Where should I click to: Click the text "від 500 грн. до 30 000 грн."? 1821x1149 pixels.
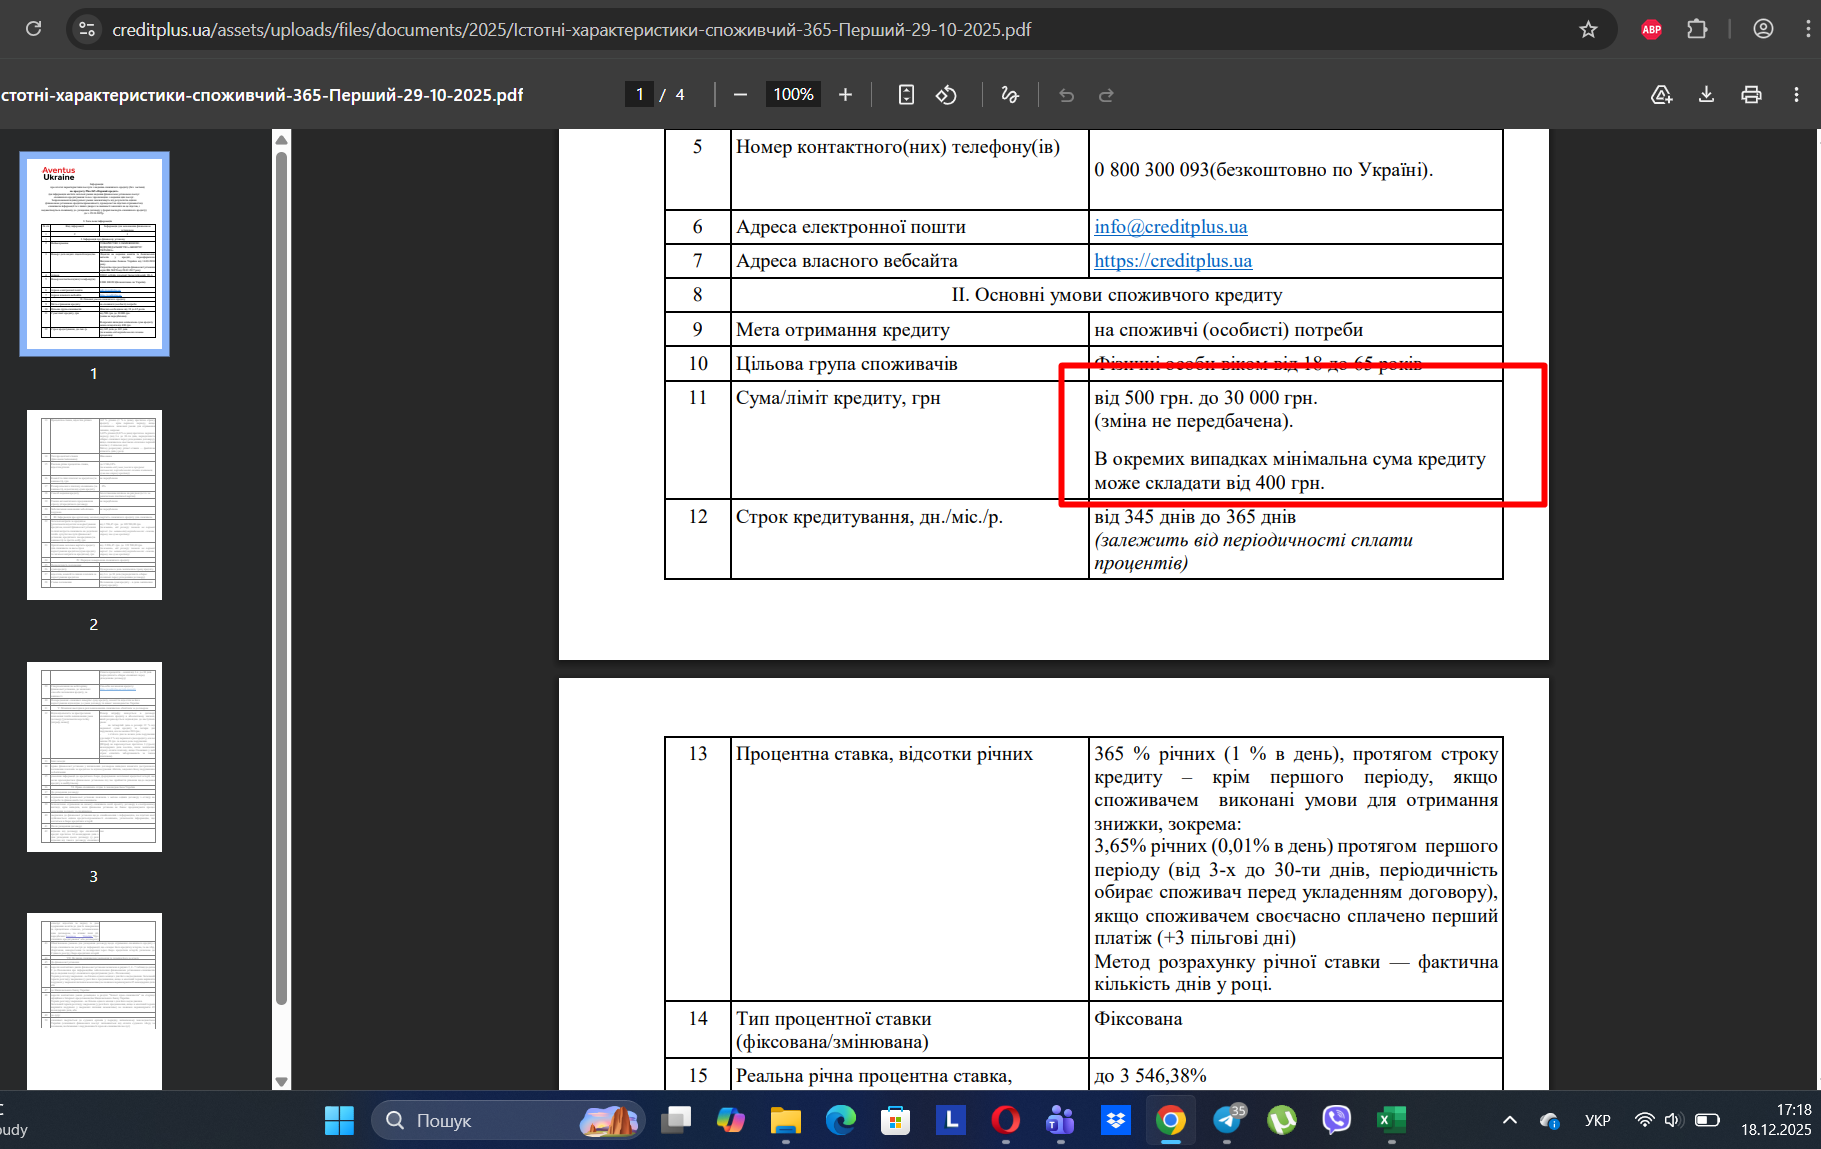tap(1206, 398)
